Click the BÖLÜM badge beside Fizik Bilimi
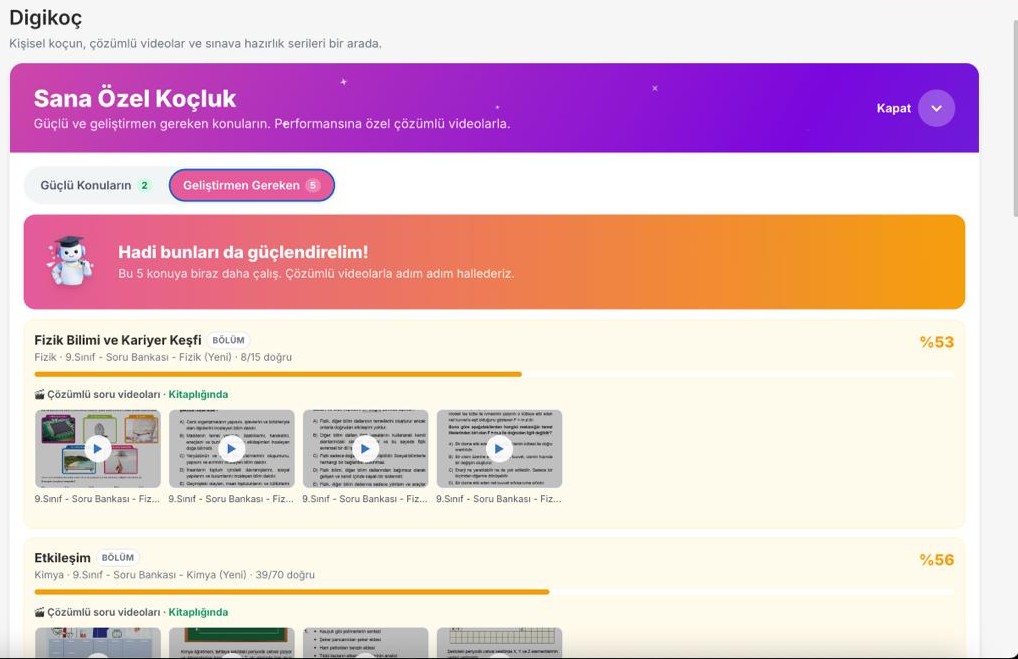 (229, 340)
